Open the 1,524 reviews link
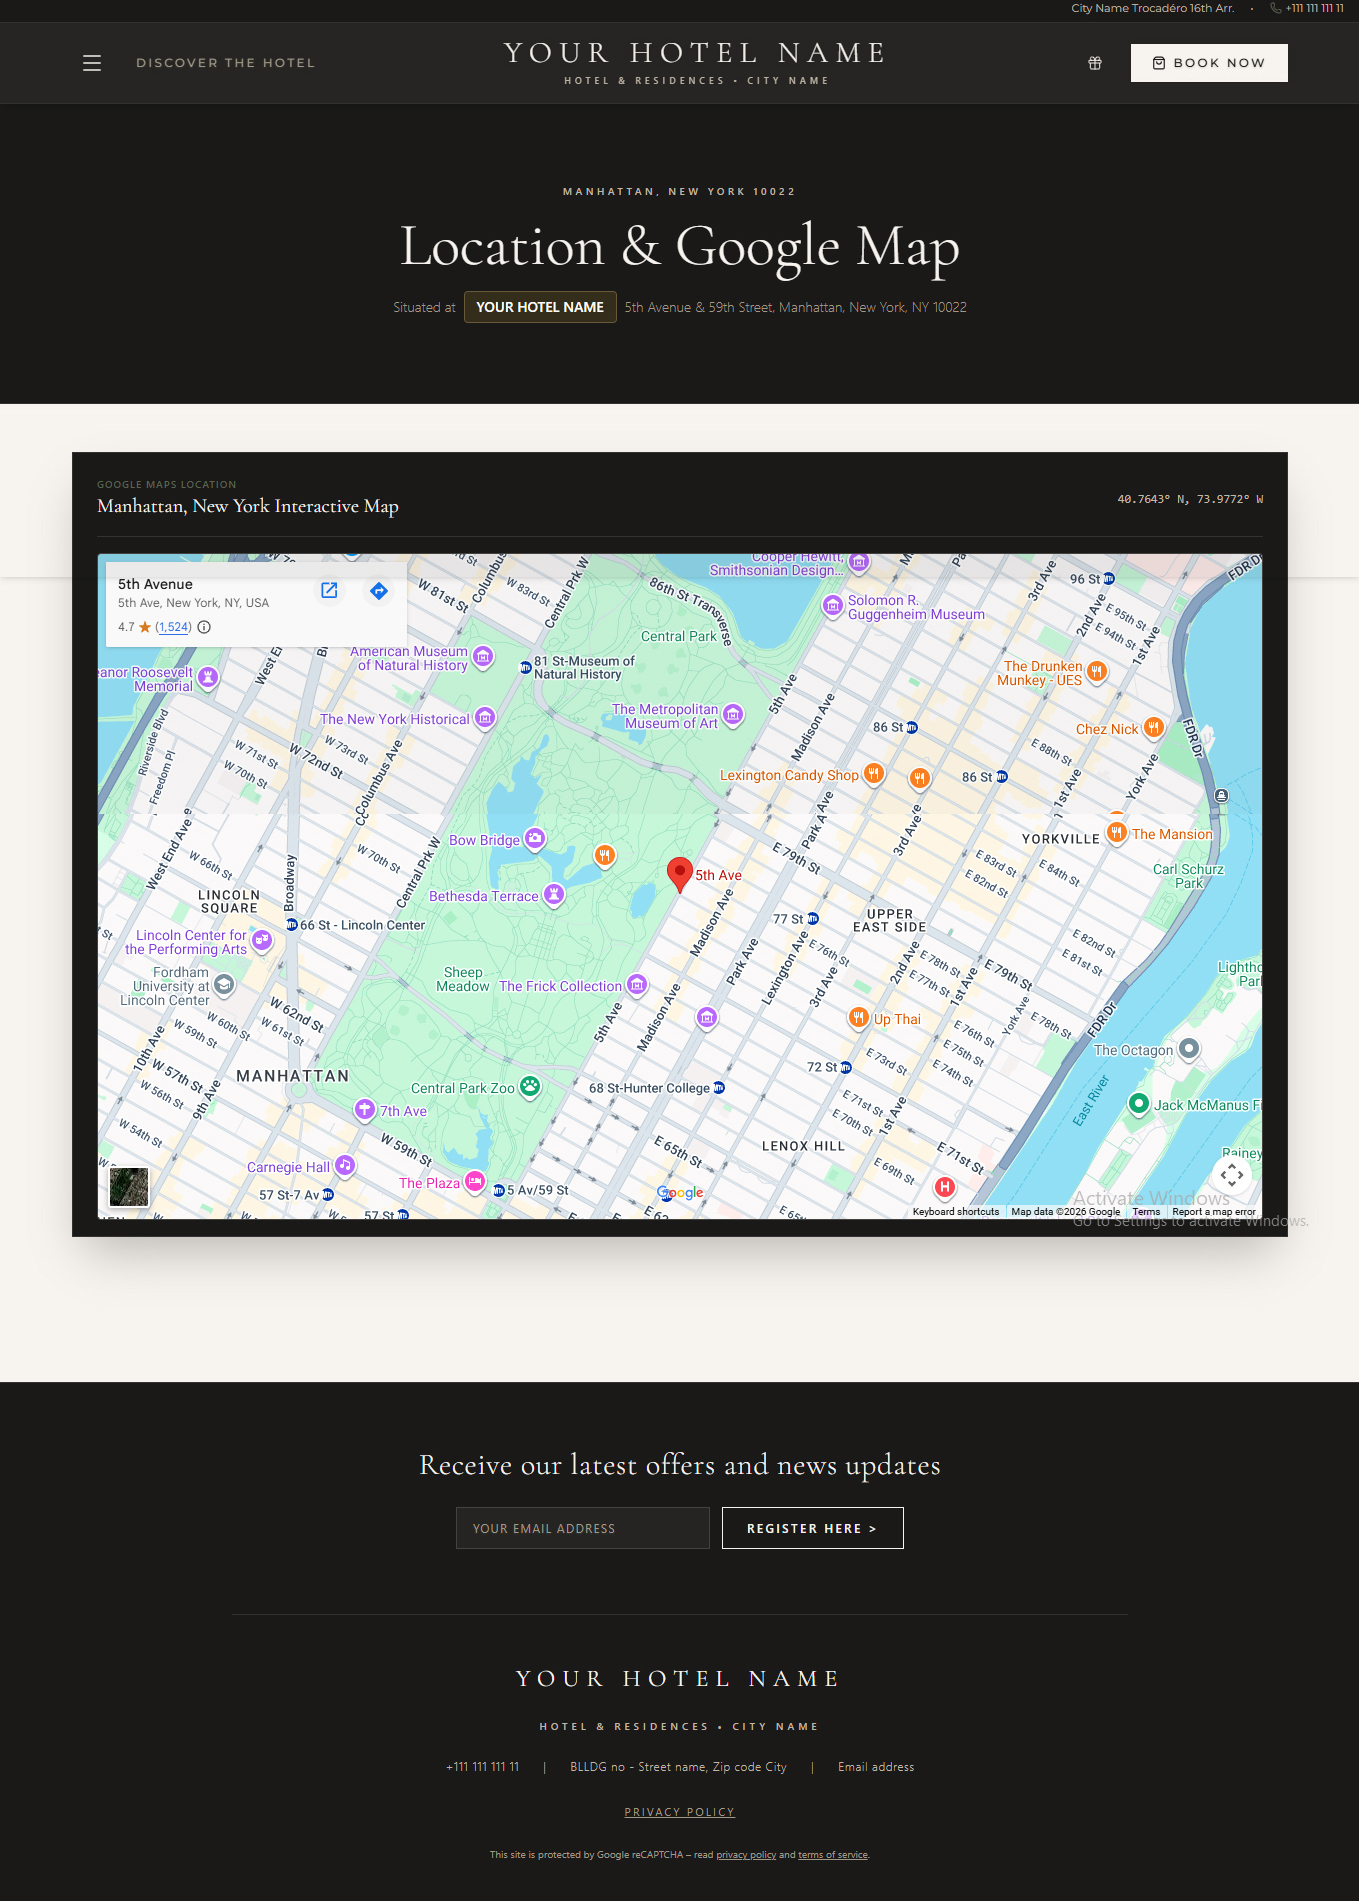1359x1901 pixels. (173, 627)
